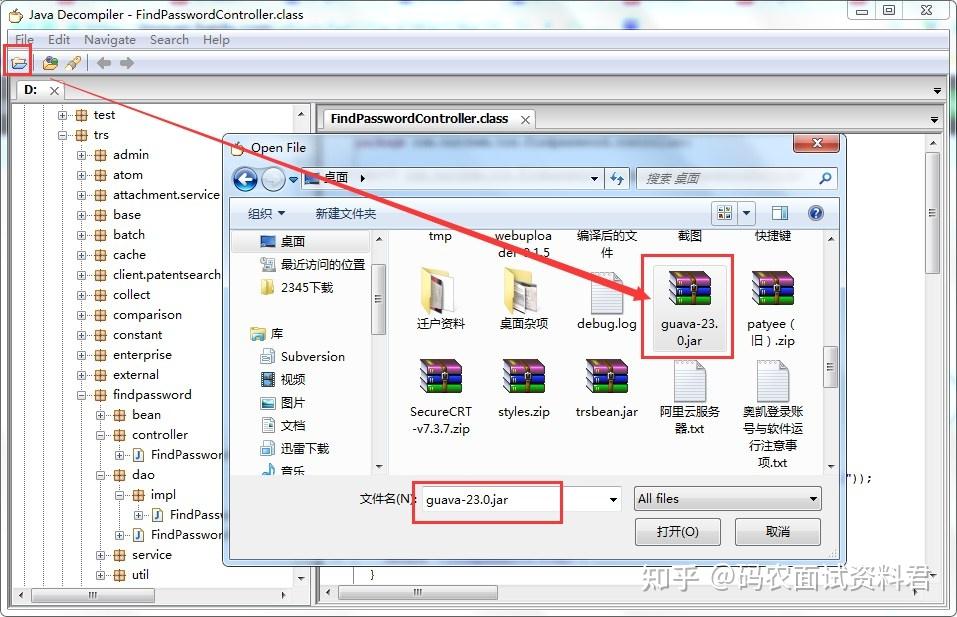Image resolution: width=957 pixels, height=617 pixels.
Task: Select the SecureCRT-v7.3.7.zip archive
Action: (441, 376)
